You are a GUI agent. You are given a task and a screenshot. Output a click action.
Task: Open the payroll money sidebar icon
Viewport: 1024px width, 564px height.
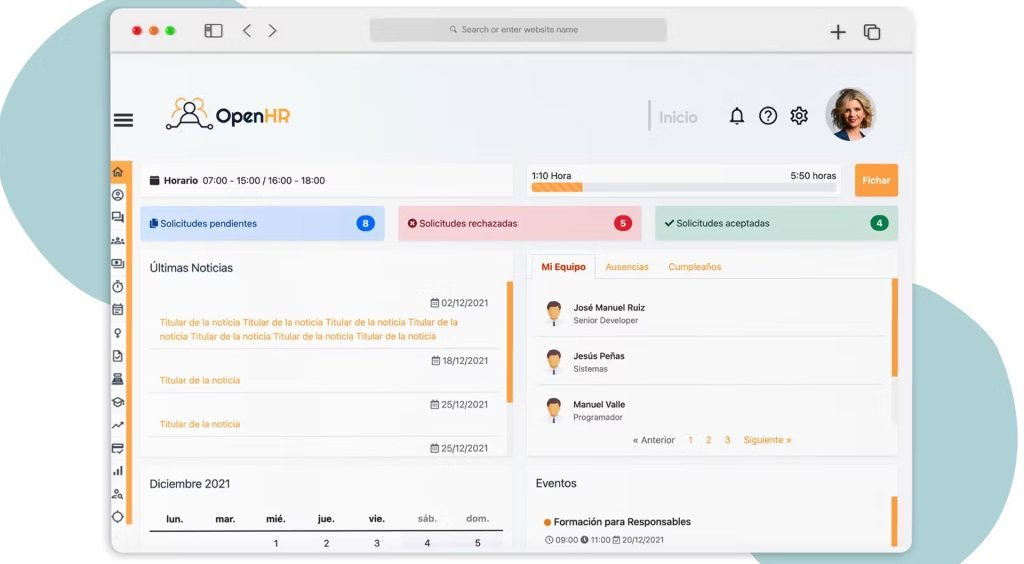coord(118,264)
